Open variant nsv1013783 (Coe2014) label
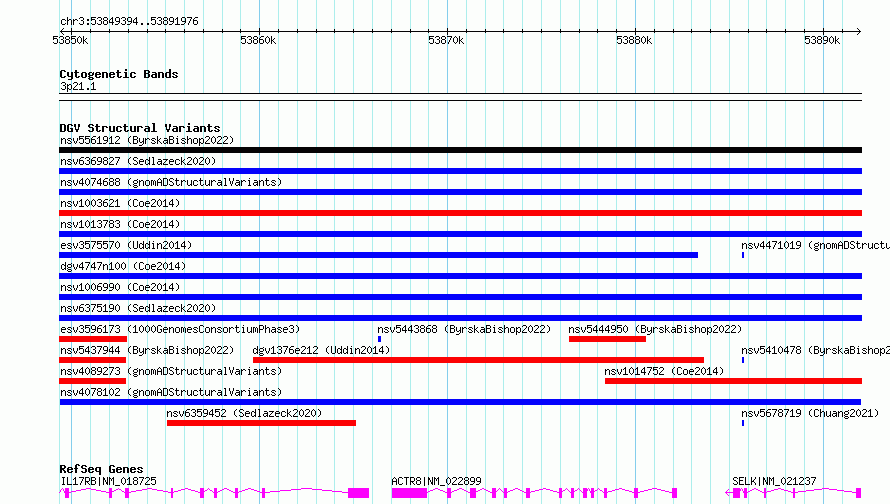890x504 pixels. (120, 224)
